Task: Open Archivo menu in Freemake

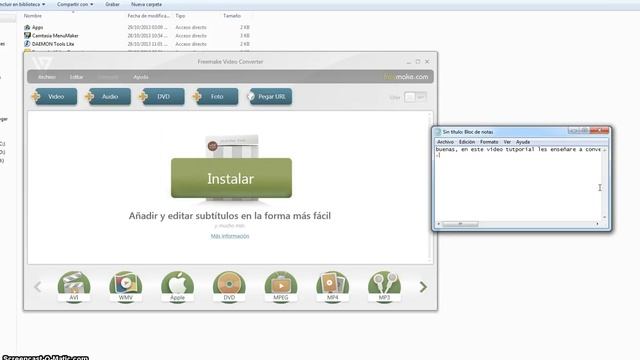Action: [47, 77]
